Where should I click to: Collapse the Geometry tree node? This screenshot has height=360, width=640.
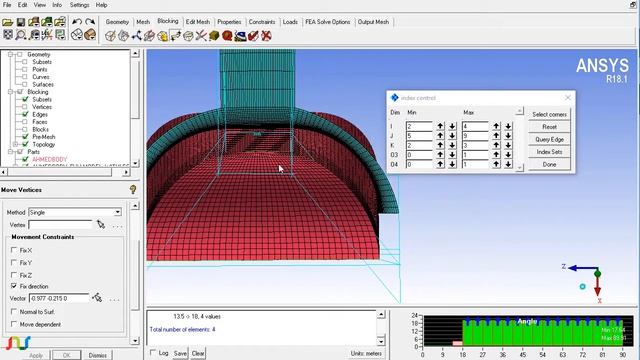click(x=11, y=54)
